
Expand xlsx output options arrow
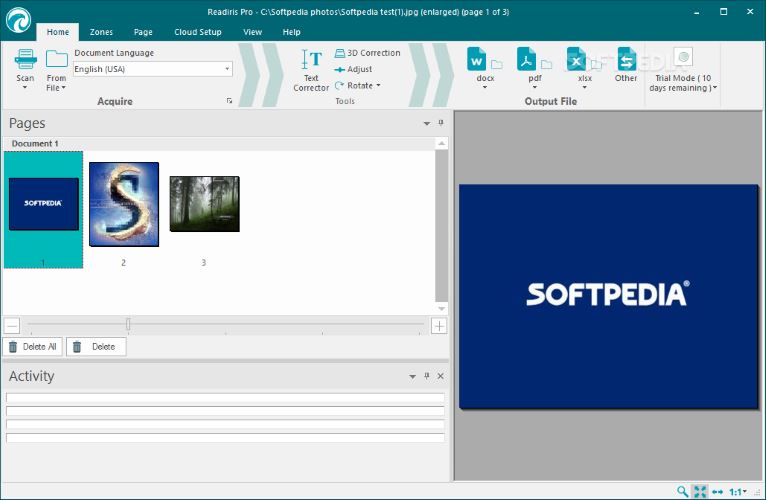585,87
